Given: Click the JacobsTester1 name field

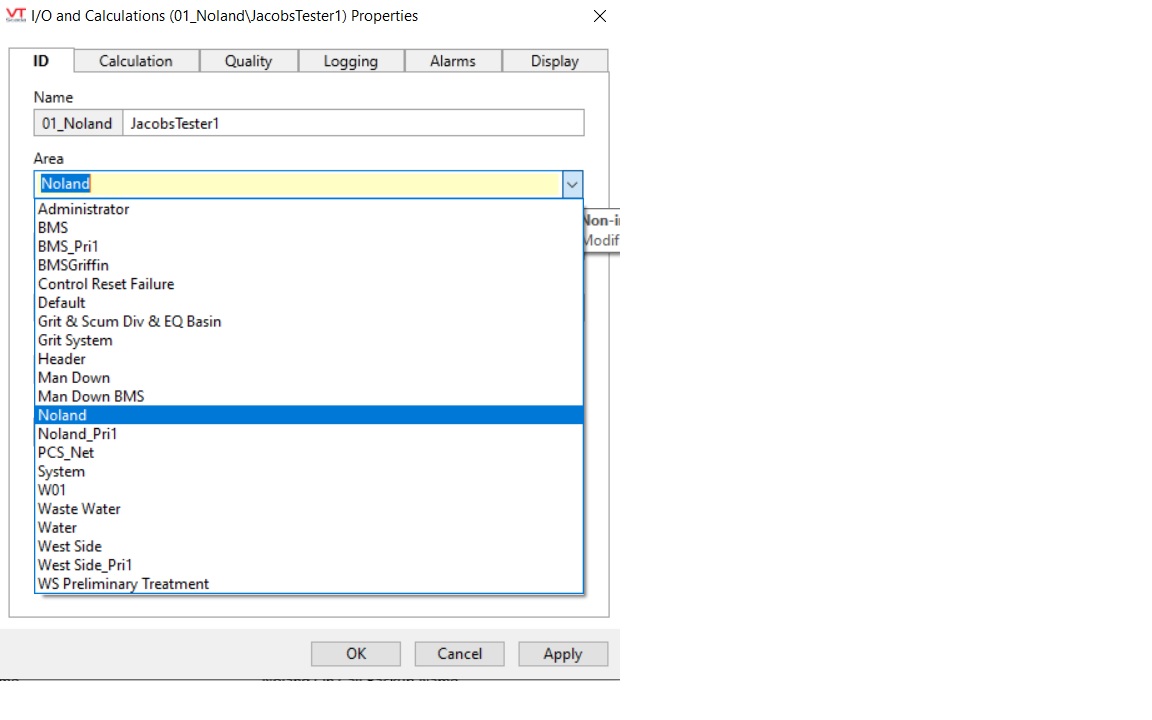Looking at the screenshot, I should (352, 124).
